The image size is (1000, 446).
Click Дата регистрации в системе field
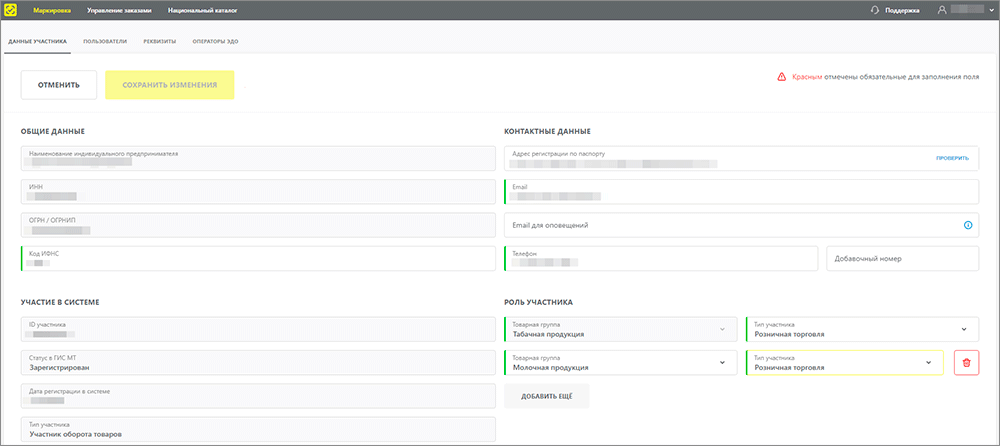258,396
